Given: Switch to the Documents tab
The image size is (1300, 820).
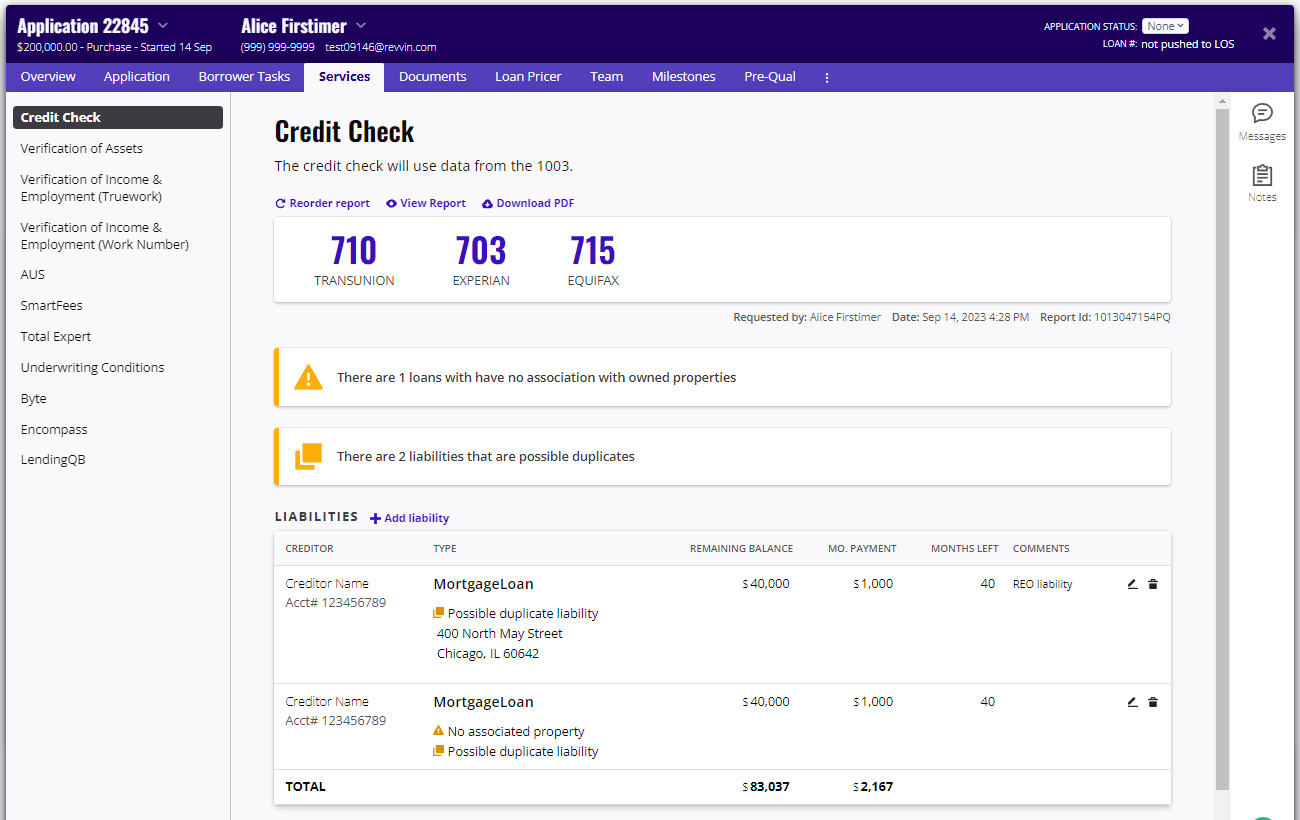Looking at the screenshot, I should [432, 77].
